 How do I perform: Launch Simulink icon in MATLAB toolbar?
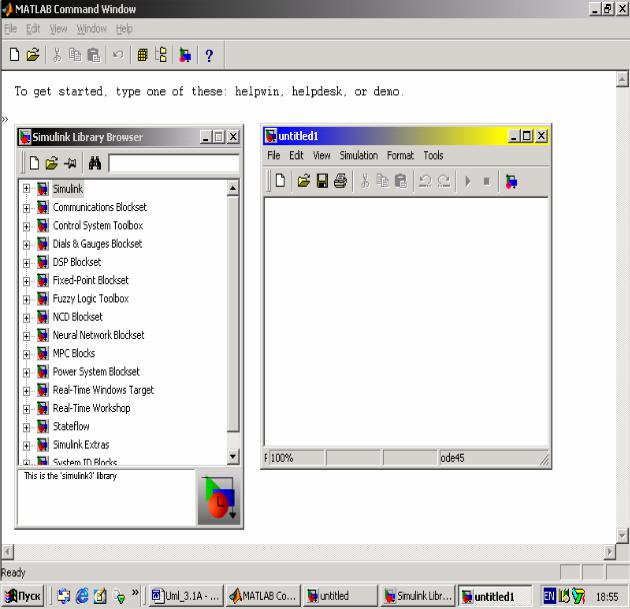click(x=185, y=55)
